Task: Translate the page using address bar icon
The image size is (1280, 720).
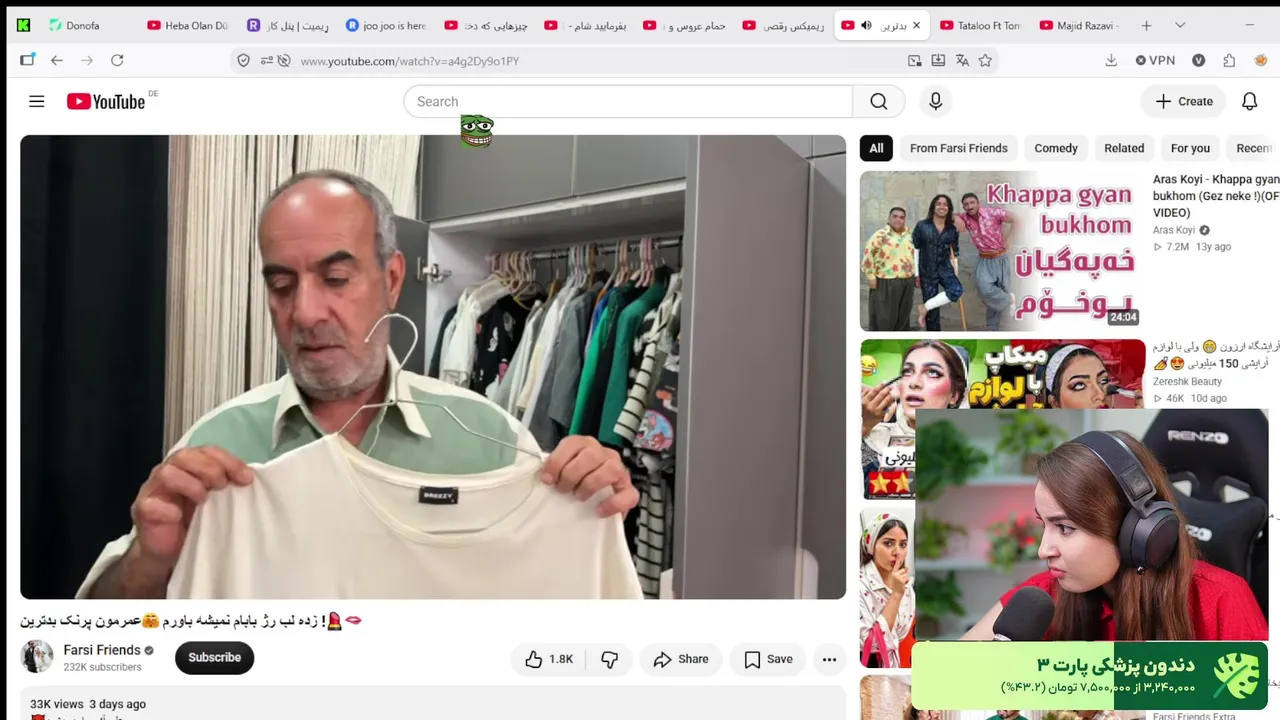Action: pos(962,61)
